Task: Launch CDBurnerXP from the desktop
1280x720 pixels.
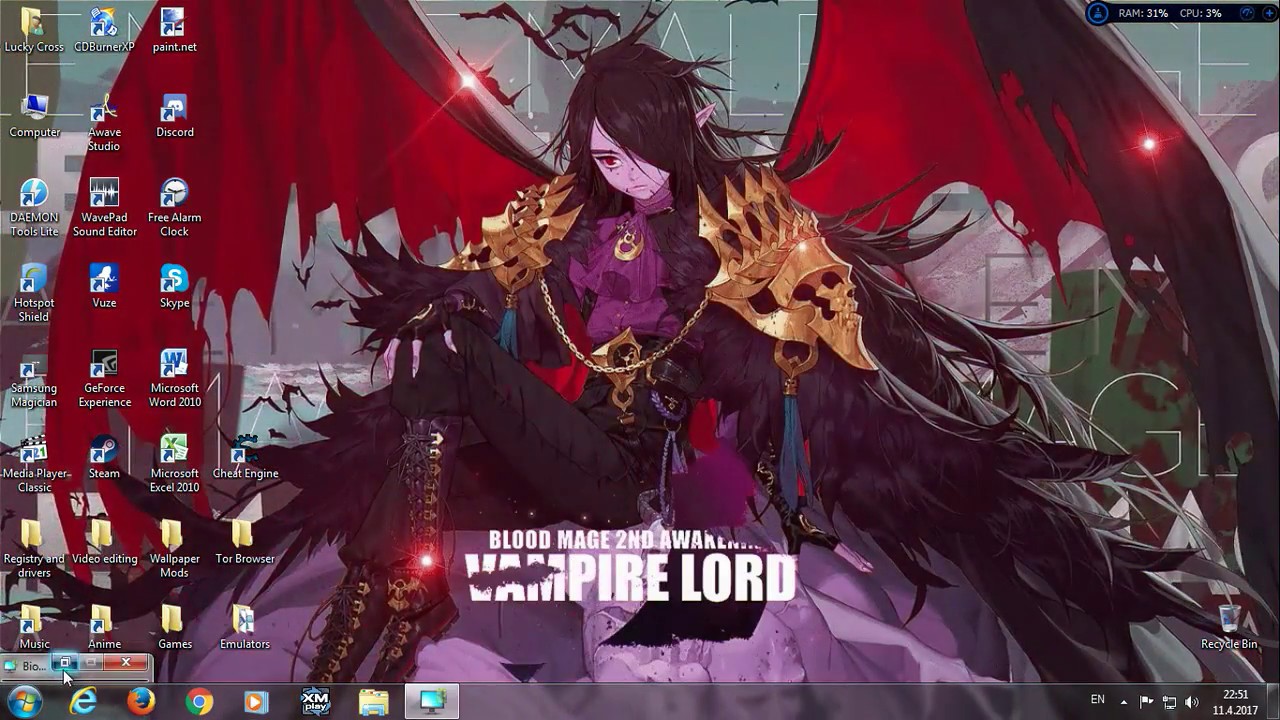Action: point(104,30)
